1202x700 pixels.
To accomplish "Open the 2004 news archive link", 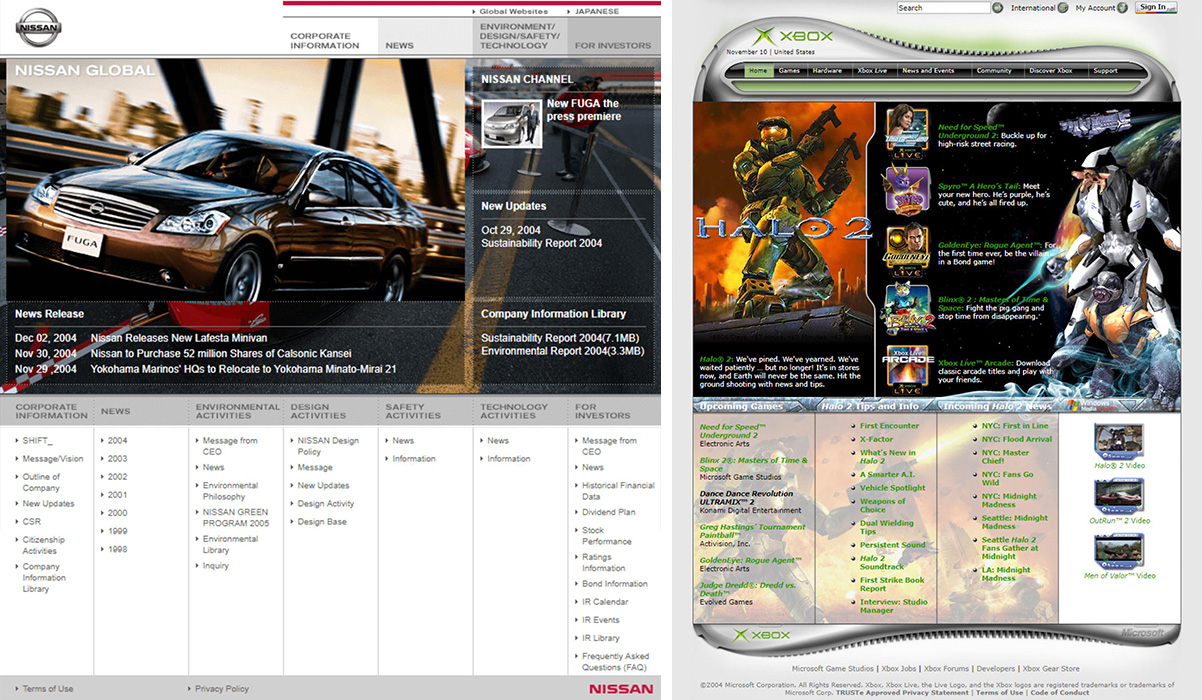I will (x=118, y=441).
